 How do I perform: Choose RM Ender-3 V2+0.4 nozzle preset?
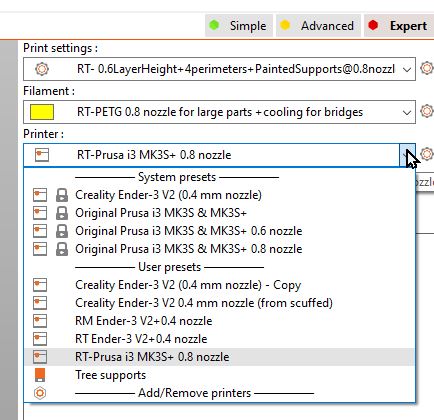point(220,321)
